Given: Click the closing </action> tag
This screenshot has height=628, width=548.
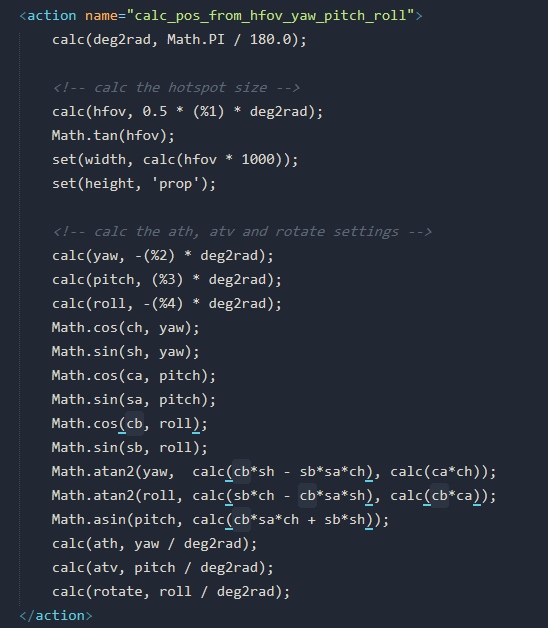Looking at the screenshot, I should [56, 616].
